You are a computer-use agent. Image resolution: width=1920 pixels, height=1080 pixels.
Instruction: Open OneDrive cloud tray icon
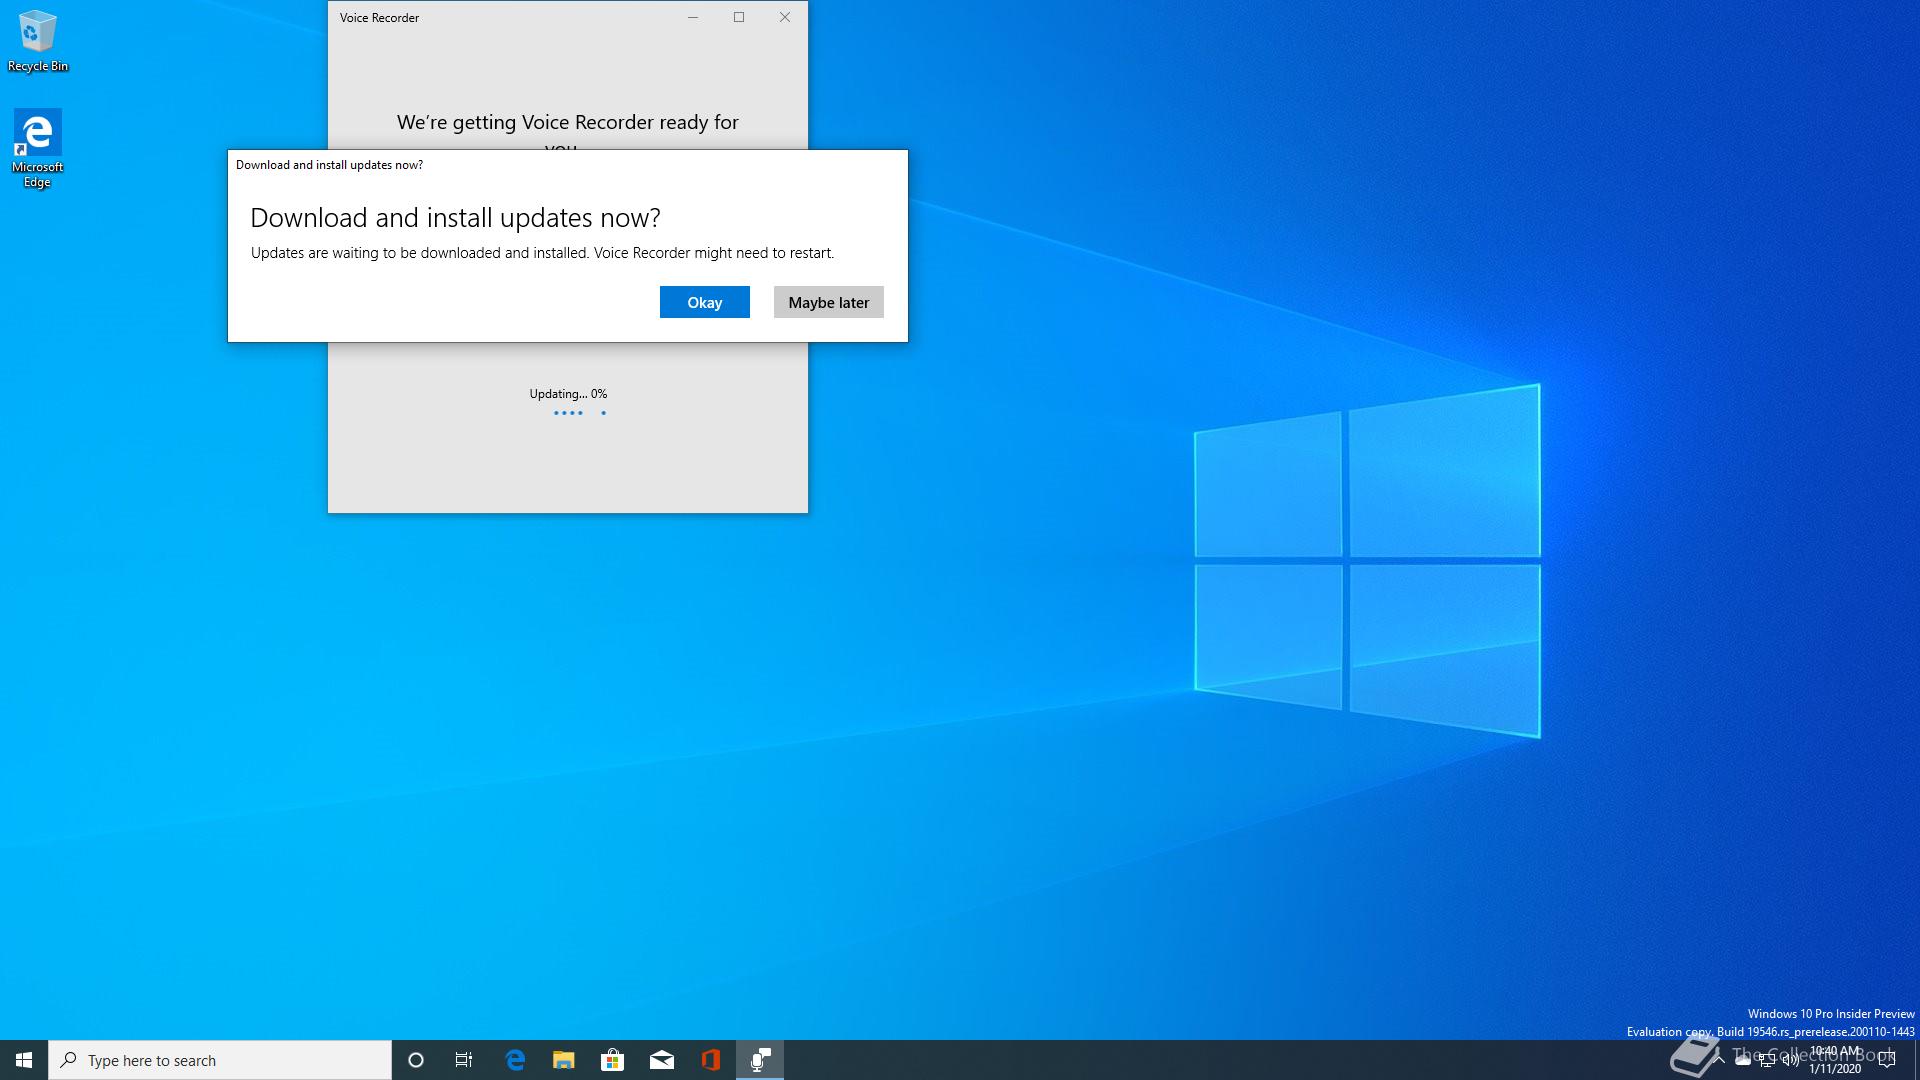point(1743,1060)
